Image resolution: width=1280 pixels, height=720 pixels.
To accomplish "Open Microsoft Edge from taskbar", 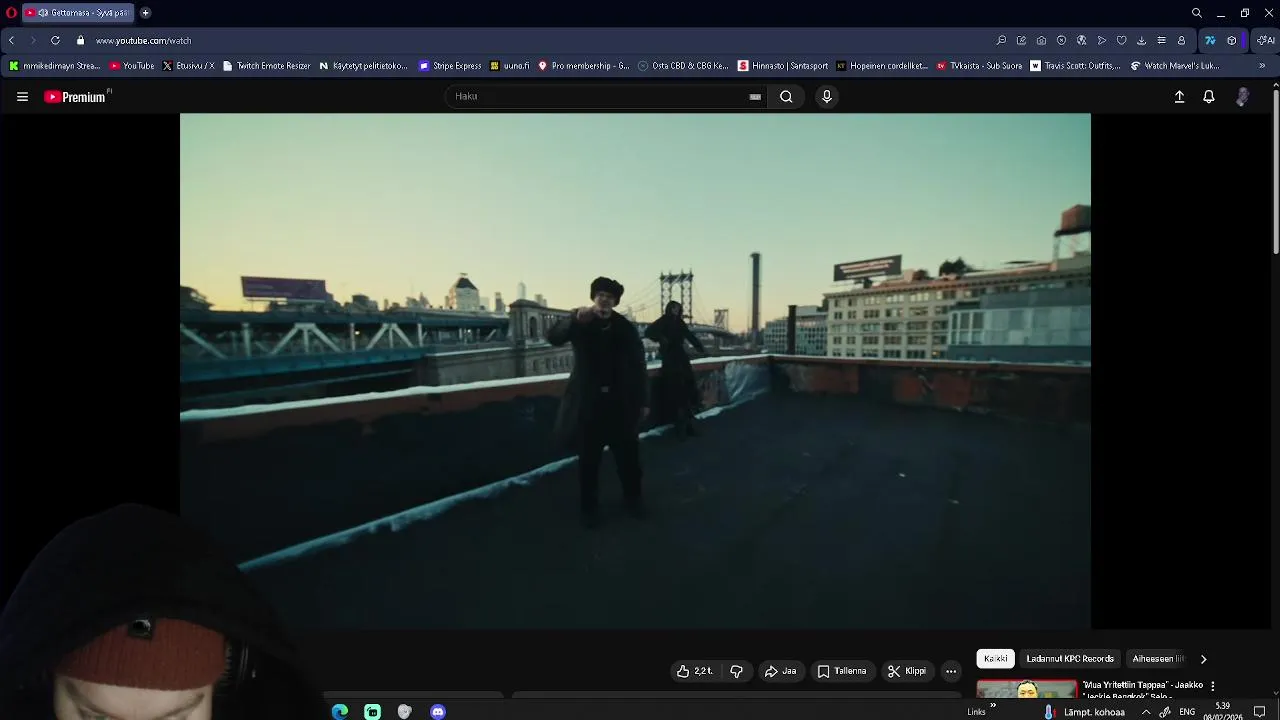I will [340, 712].
